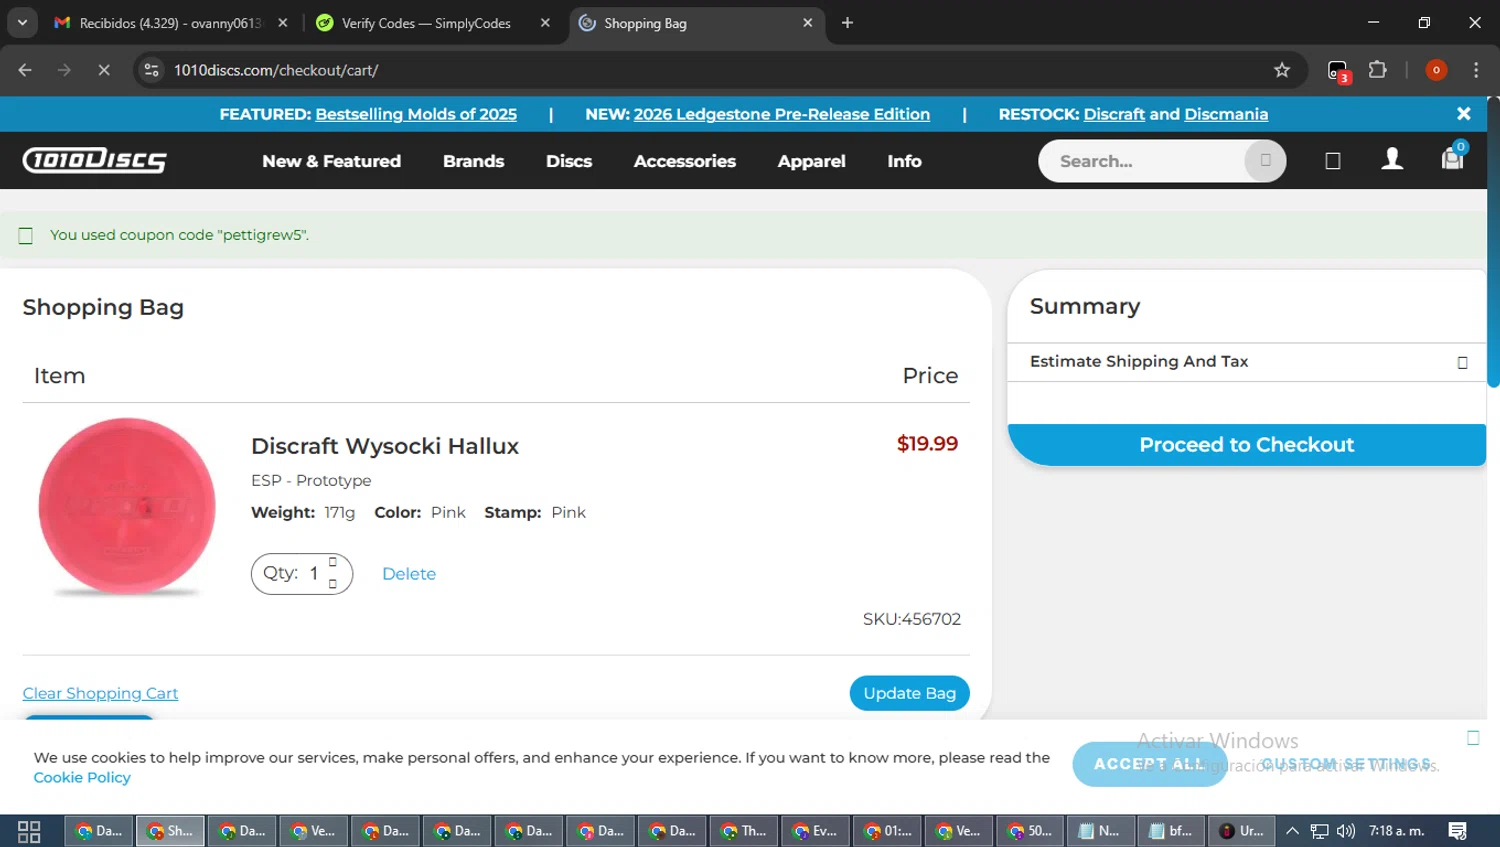Image resolution: width=1500 pixels, height=847 pixels.
Task: Open the volume tray icon
Action: pos(1346,831)
